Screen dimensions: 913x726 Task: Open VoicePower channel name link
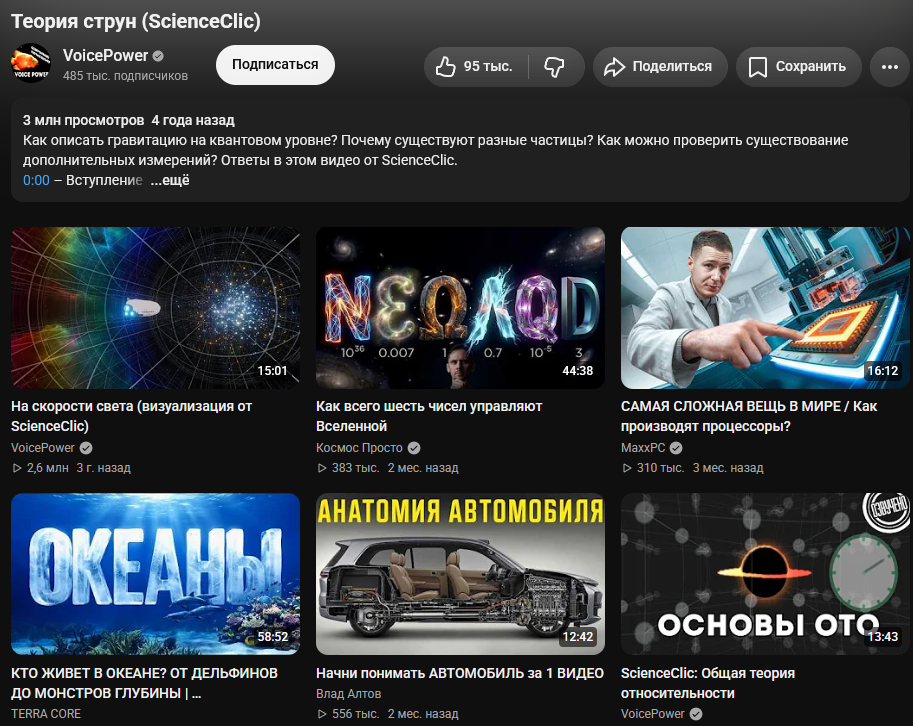click(105, 55)
